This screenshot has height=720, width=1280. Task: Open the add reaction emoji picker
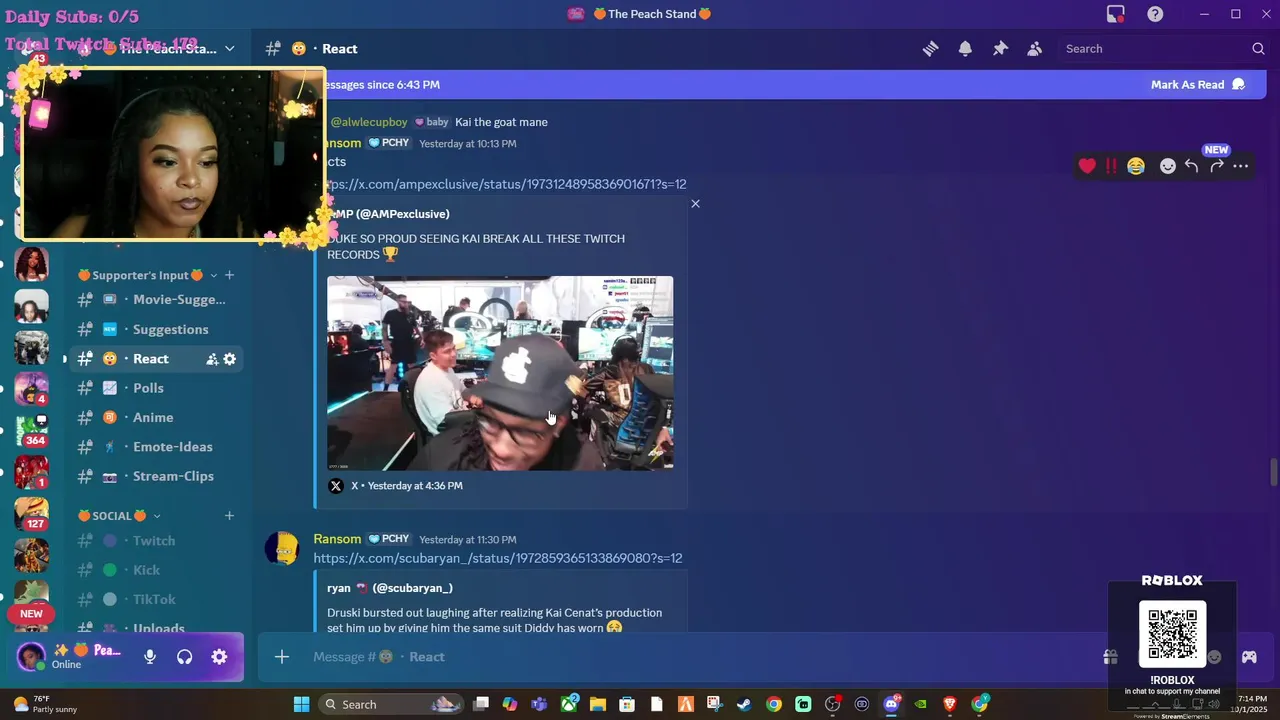(1167, 166)
